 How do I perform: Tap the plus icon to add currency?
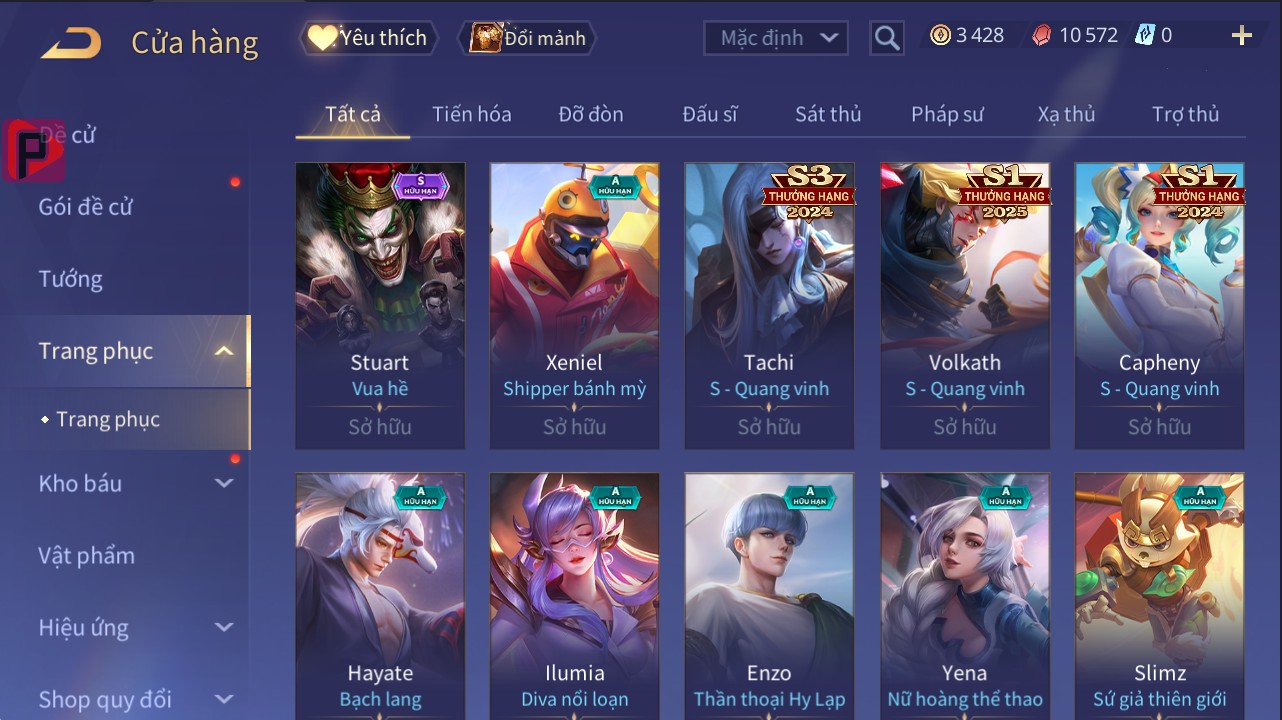[x=1241, y=36]
